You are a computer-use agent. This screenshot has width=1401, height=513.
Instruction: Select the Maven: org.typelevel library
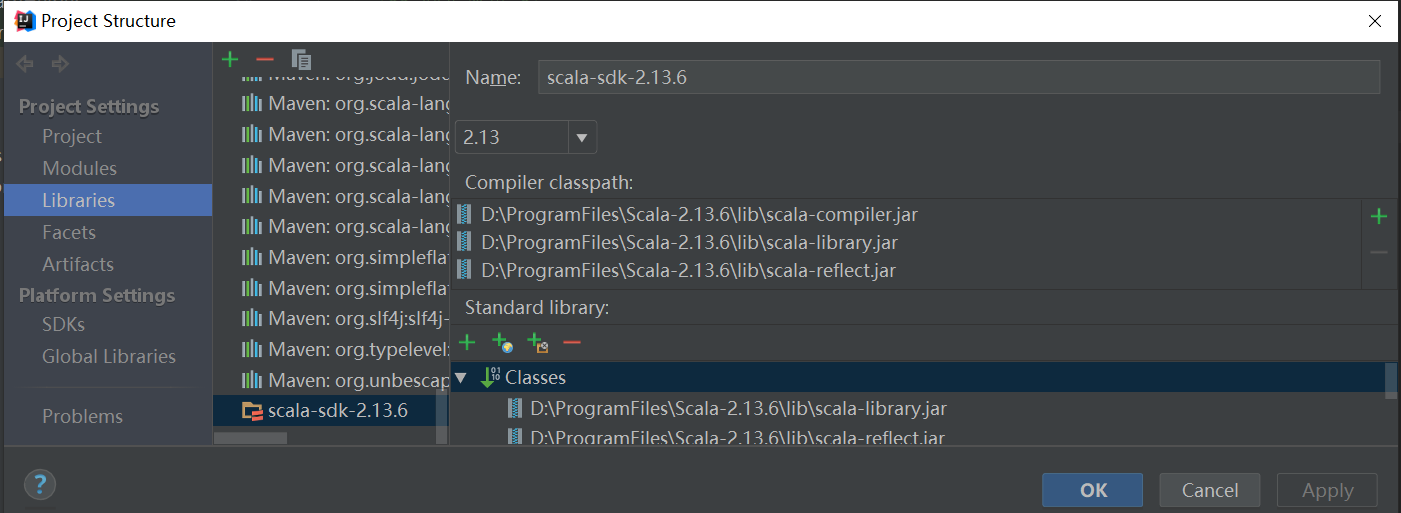pyautogui.click(x=329, y=349)
